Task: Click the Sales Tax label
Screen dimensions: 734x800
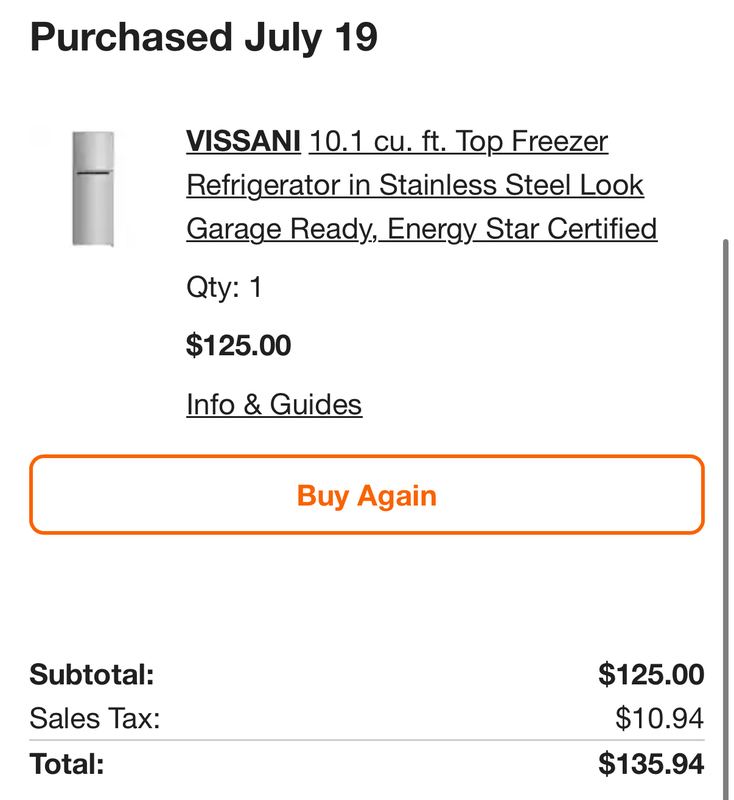Action: (x=95, y=718)
